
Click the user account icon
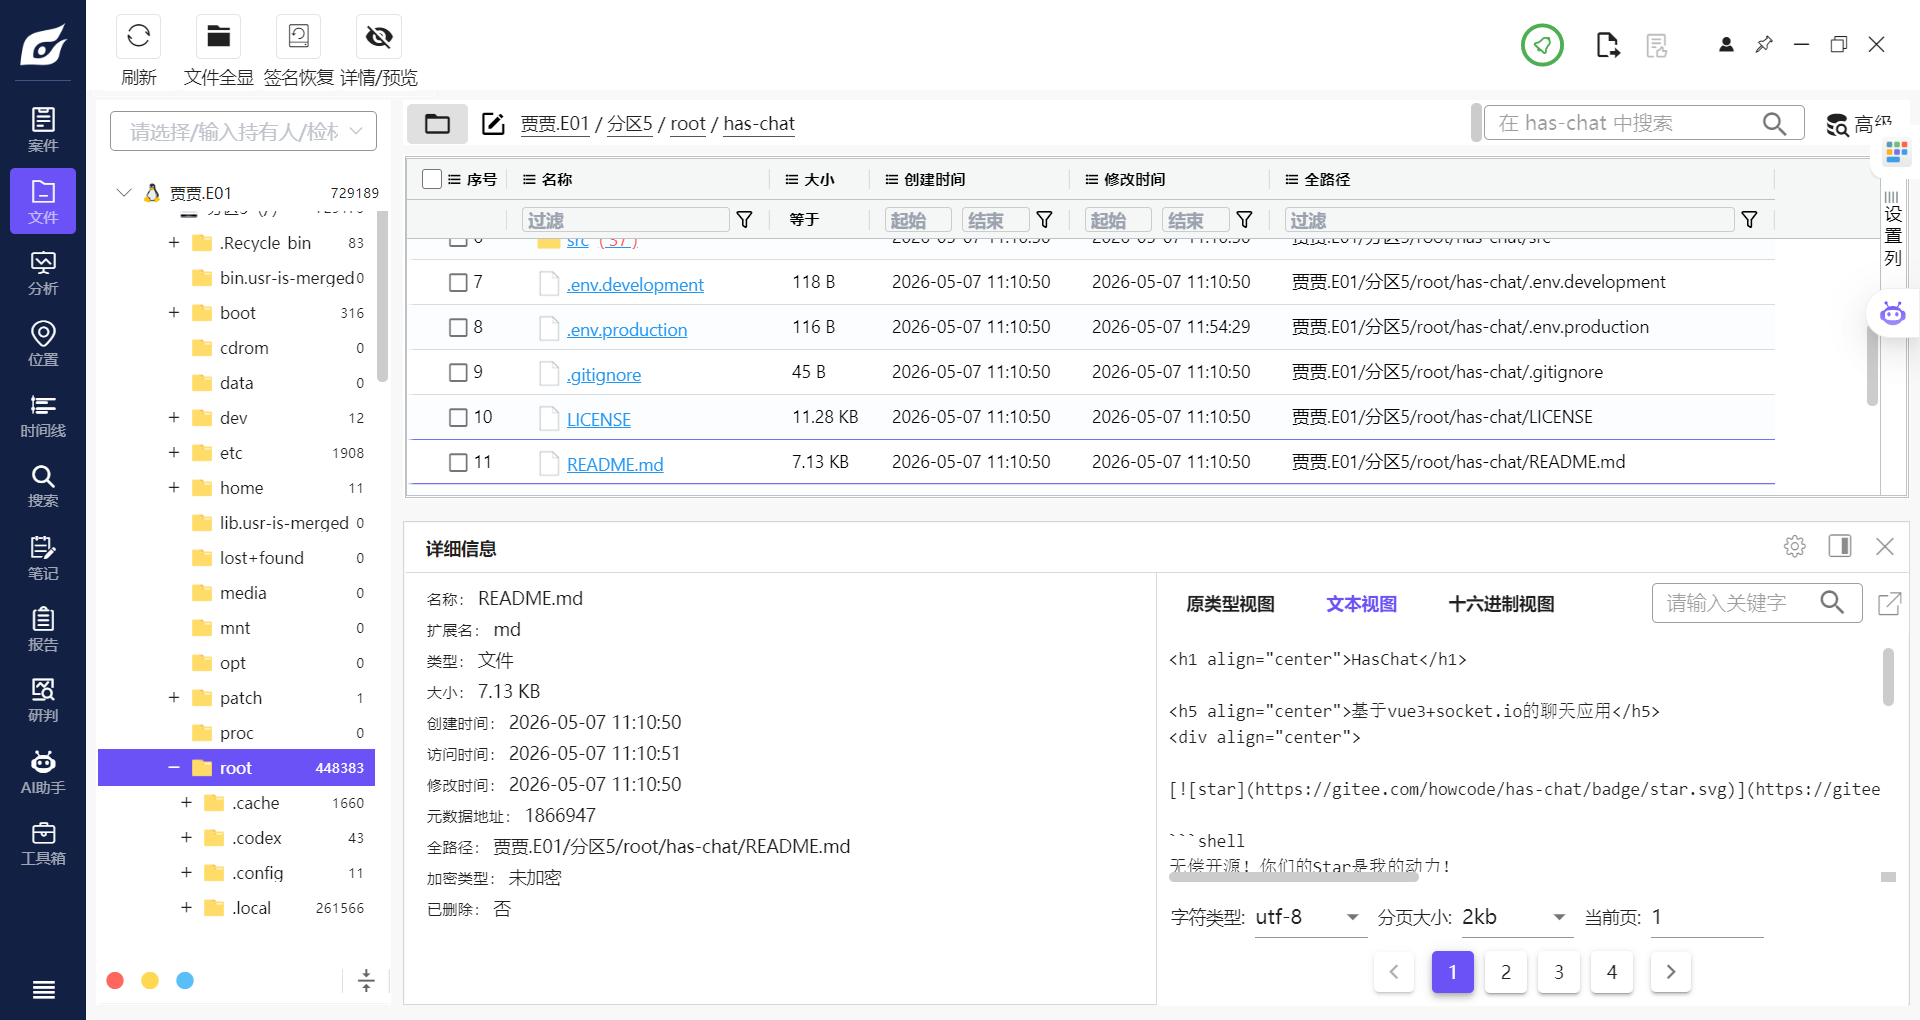coord(1726,45)
